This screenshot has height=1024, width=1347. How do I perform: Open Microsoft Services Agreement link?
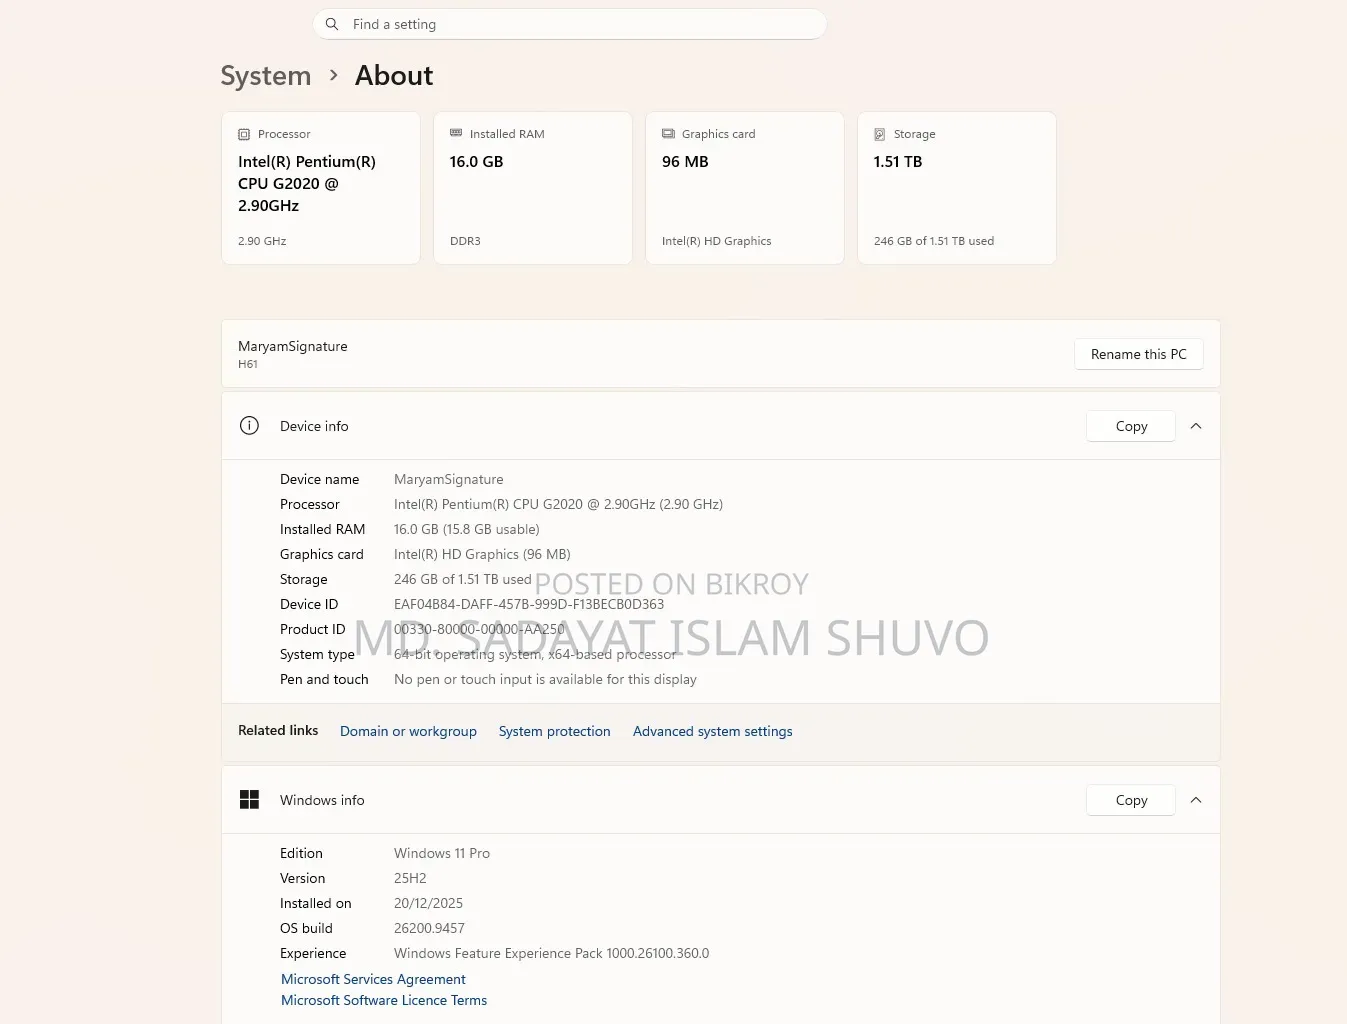coord(373,979)
